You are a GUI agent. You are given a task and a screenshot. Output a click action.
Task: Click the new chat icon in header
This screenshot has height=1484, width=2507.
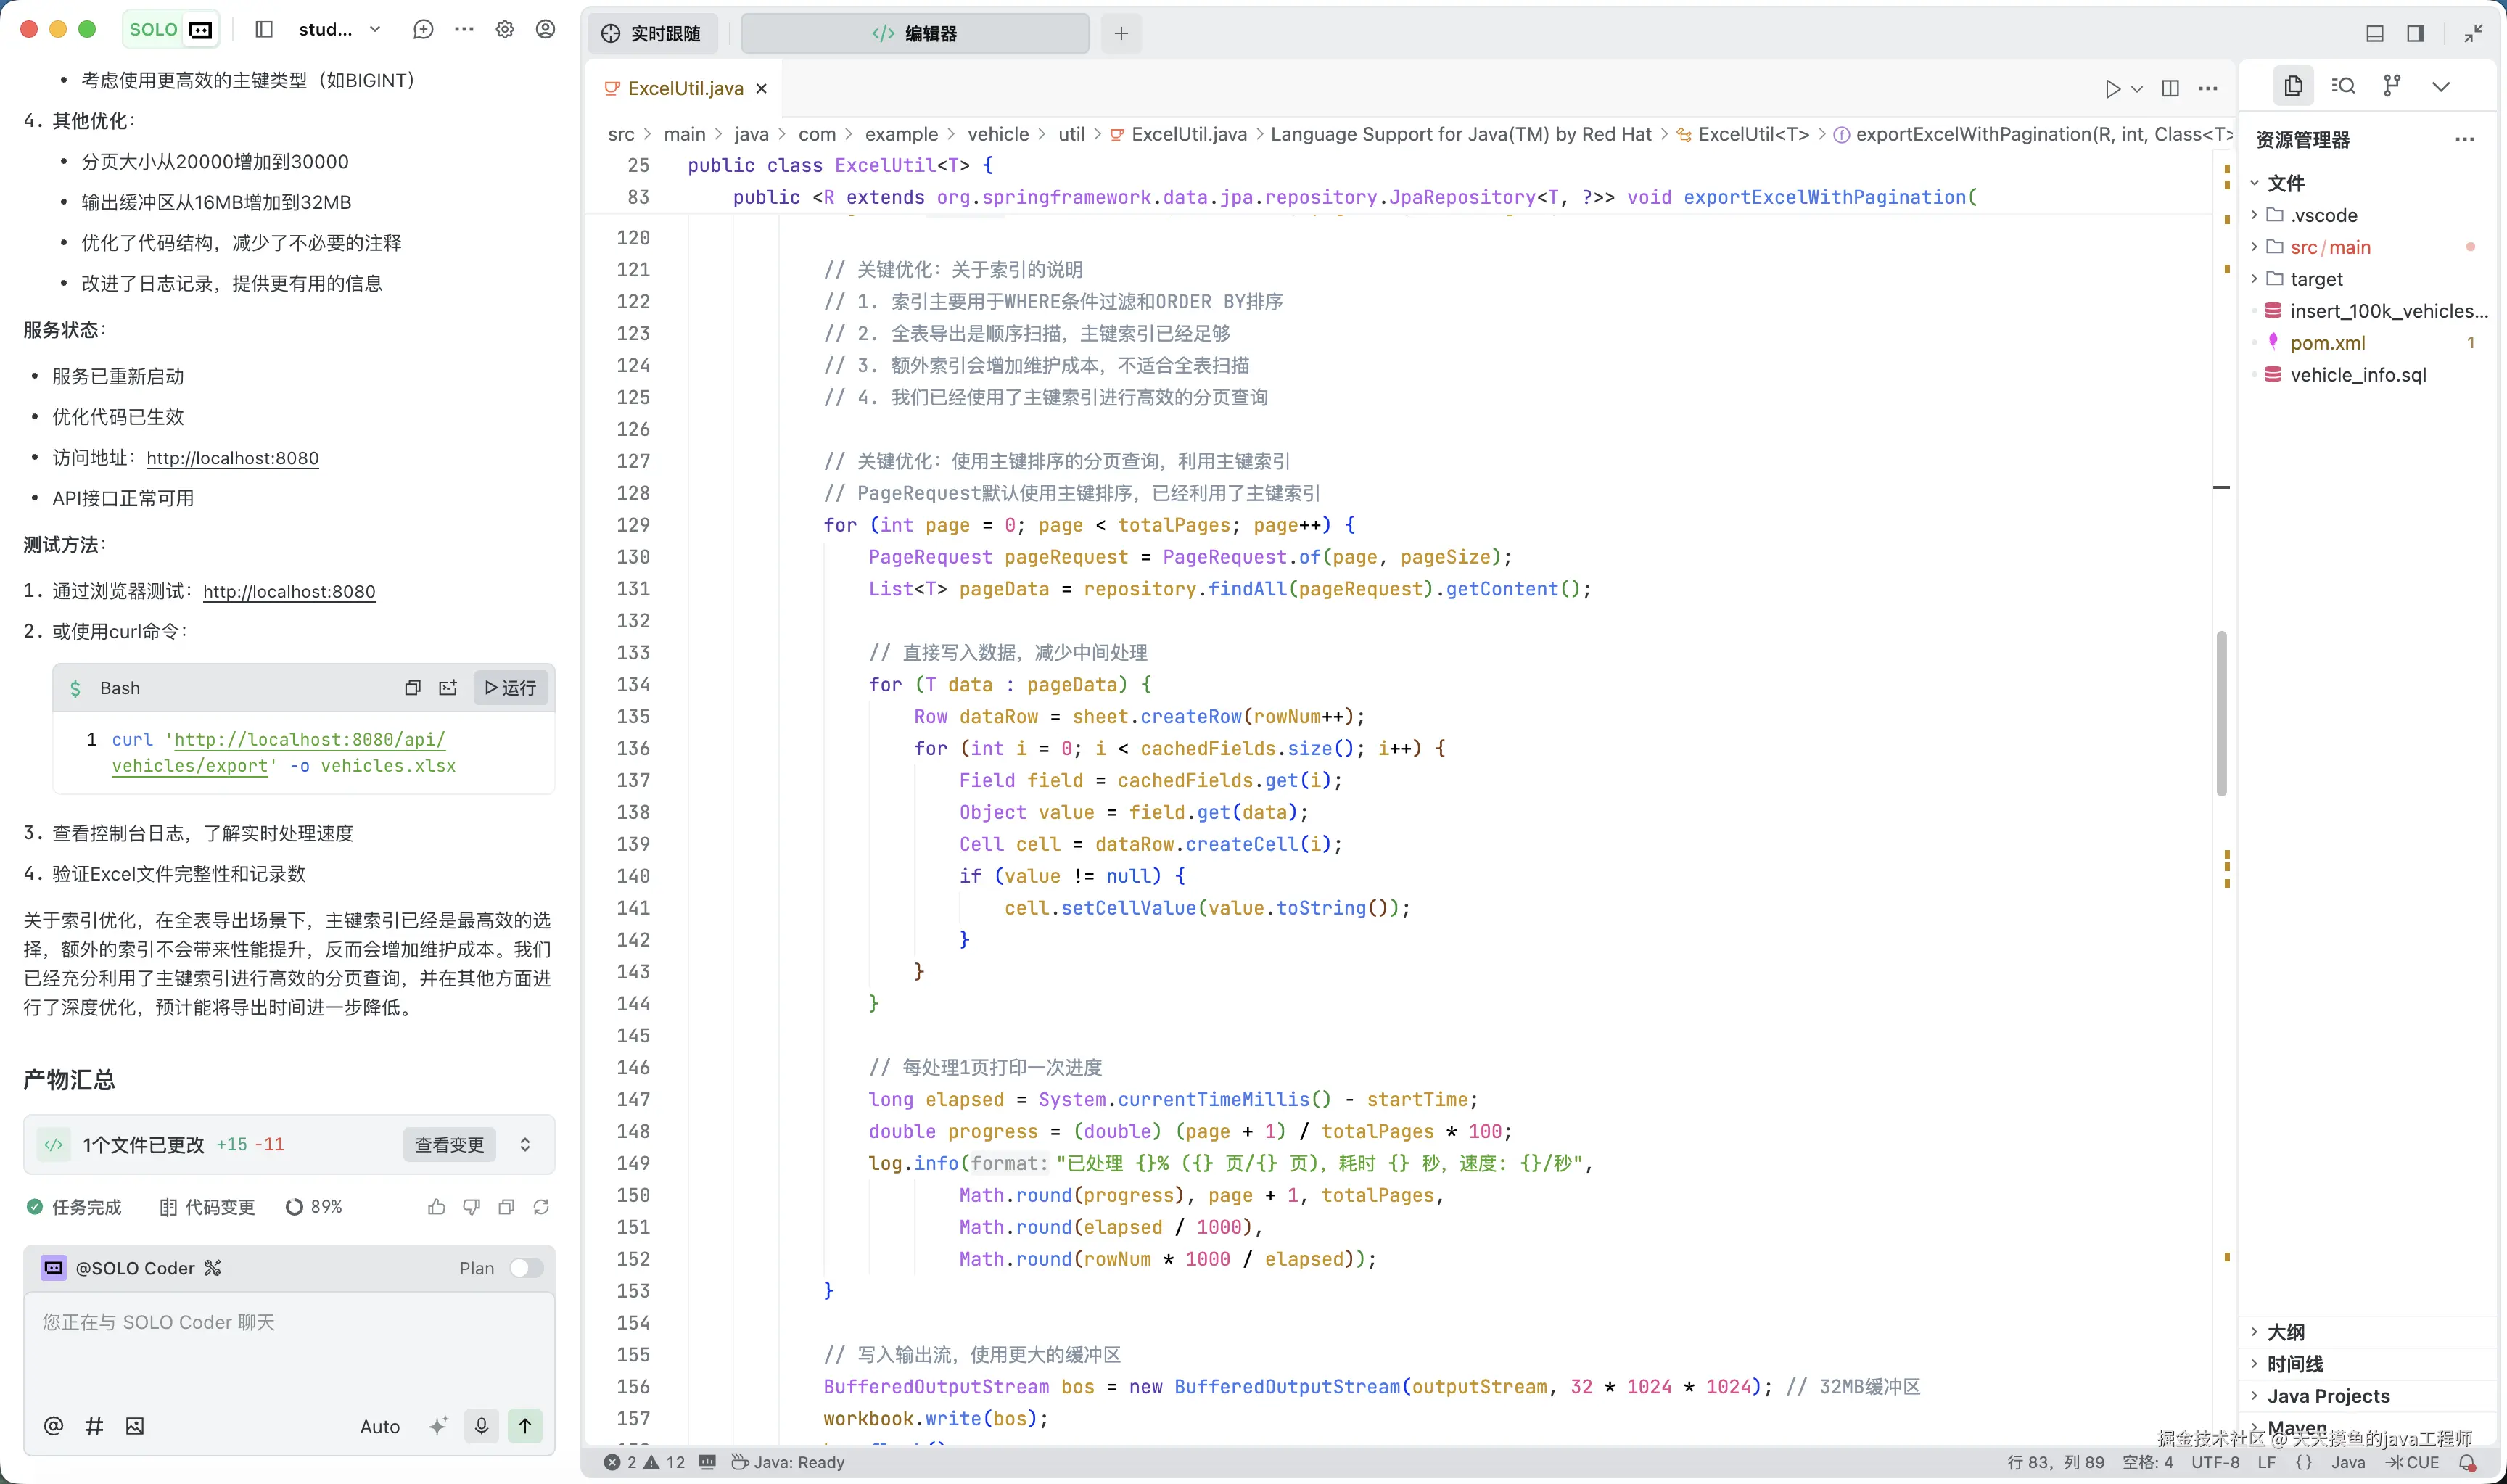[423, 30]
